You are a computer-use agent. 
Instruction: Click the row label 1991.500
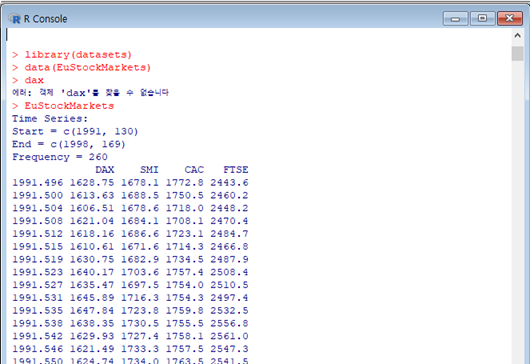coord(38,195)
